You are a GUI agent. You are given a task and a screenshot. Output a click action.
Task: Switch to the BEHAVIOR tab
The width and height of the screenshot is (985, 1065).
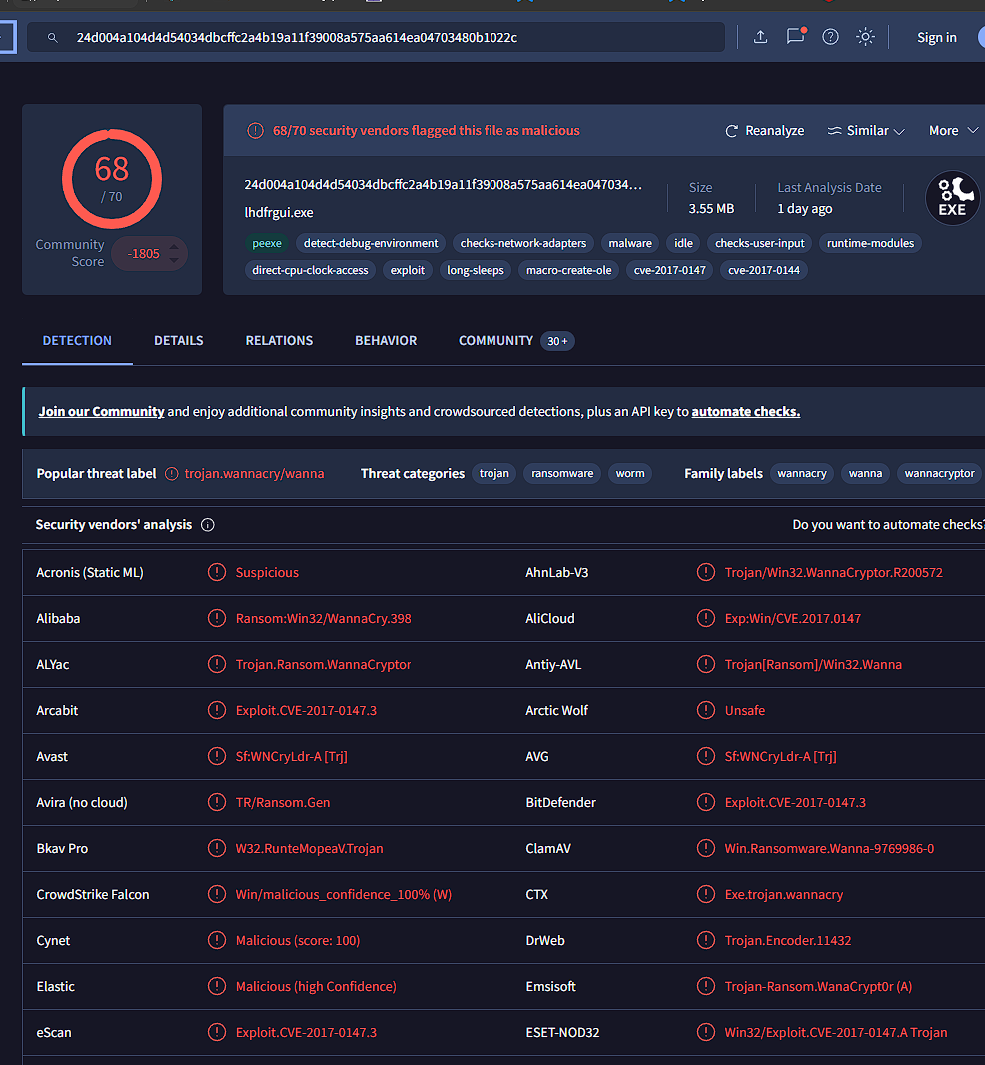[x=386, y=340]
